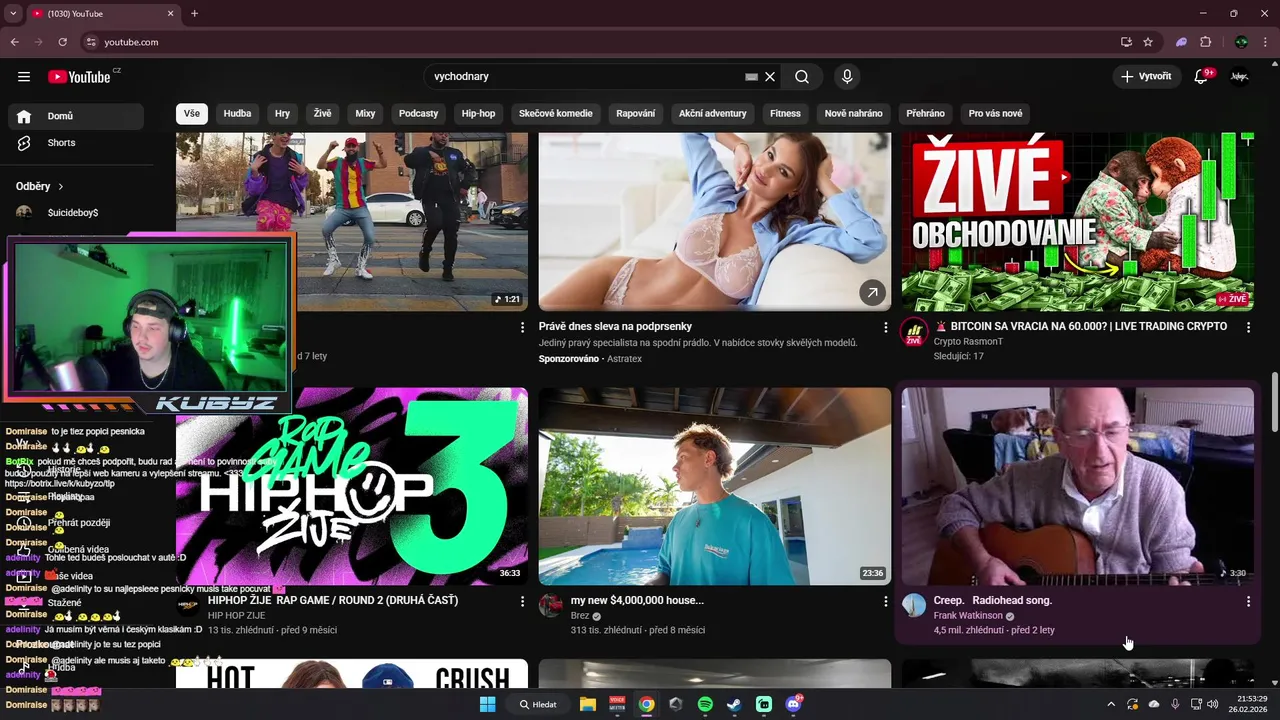Viewport: 1280px width, 720px height.
Task: Open options for the podprsenky ad
Action: [885, 327]
